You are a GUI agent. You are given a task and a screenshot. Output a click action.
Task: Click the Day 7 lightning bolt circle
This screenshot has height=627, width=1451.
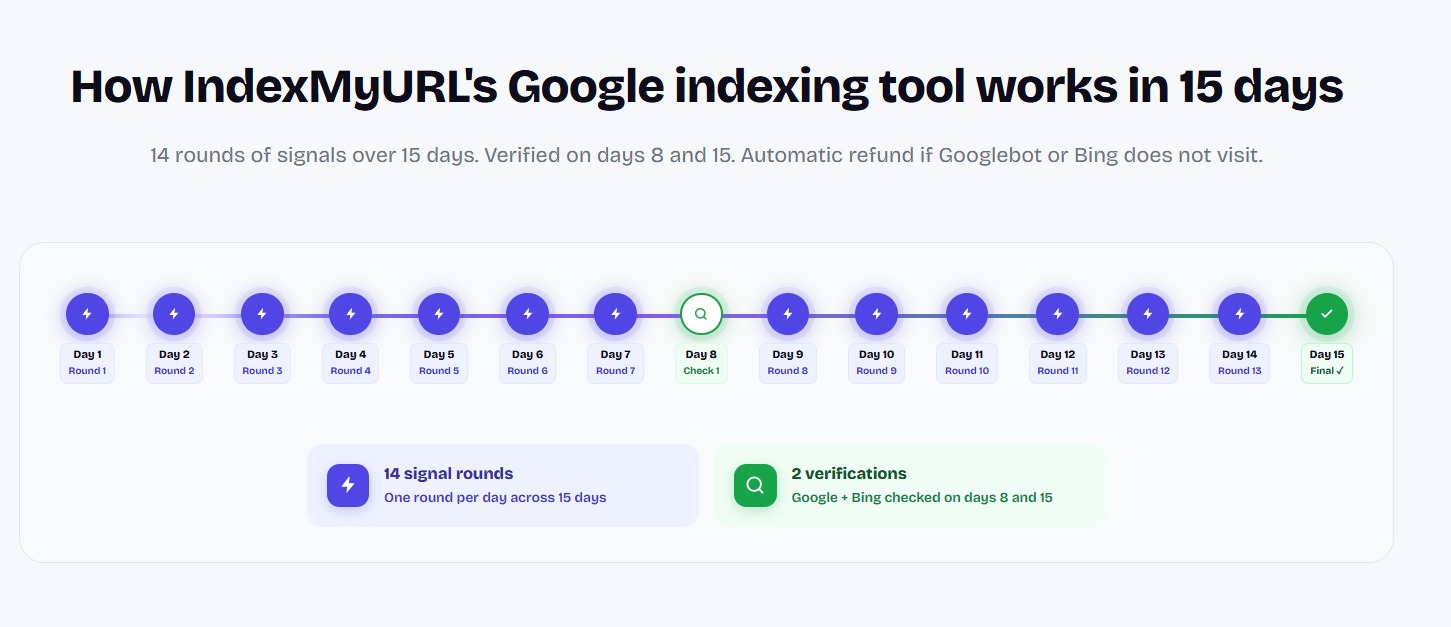pos(615,314)
